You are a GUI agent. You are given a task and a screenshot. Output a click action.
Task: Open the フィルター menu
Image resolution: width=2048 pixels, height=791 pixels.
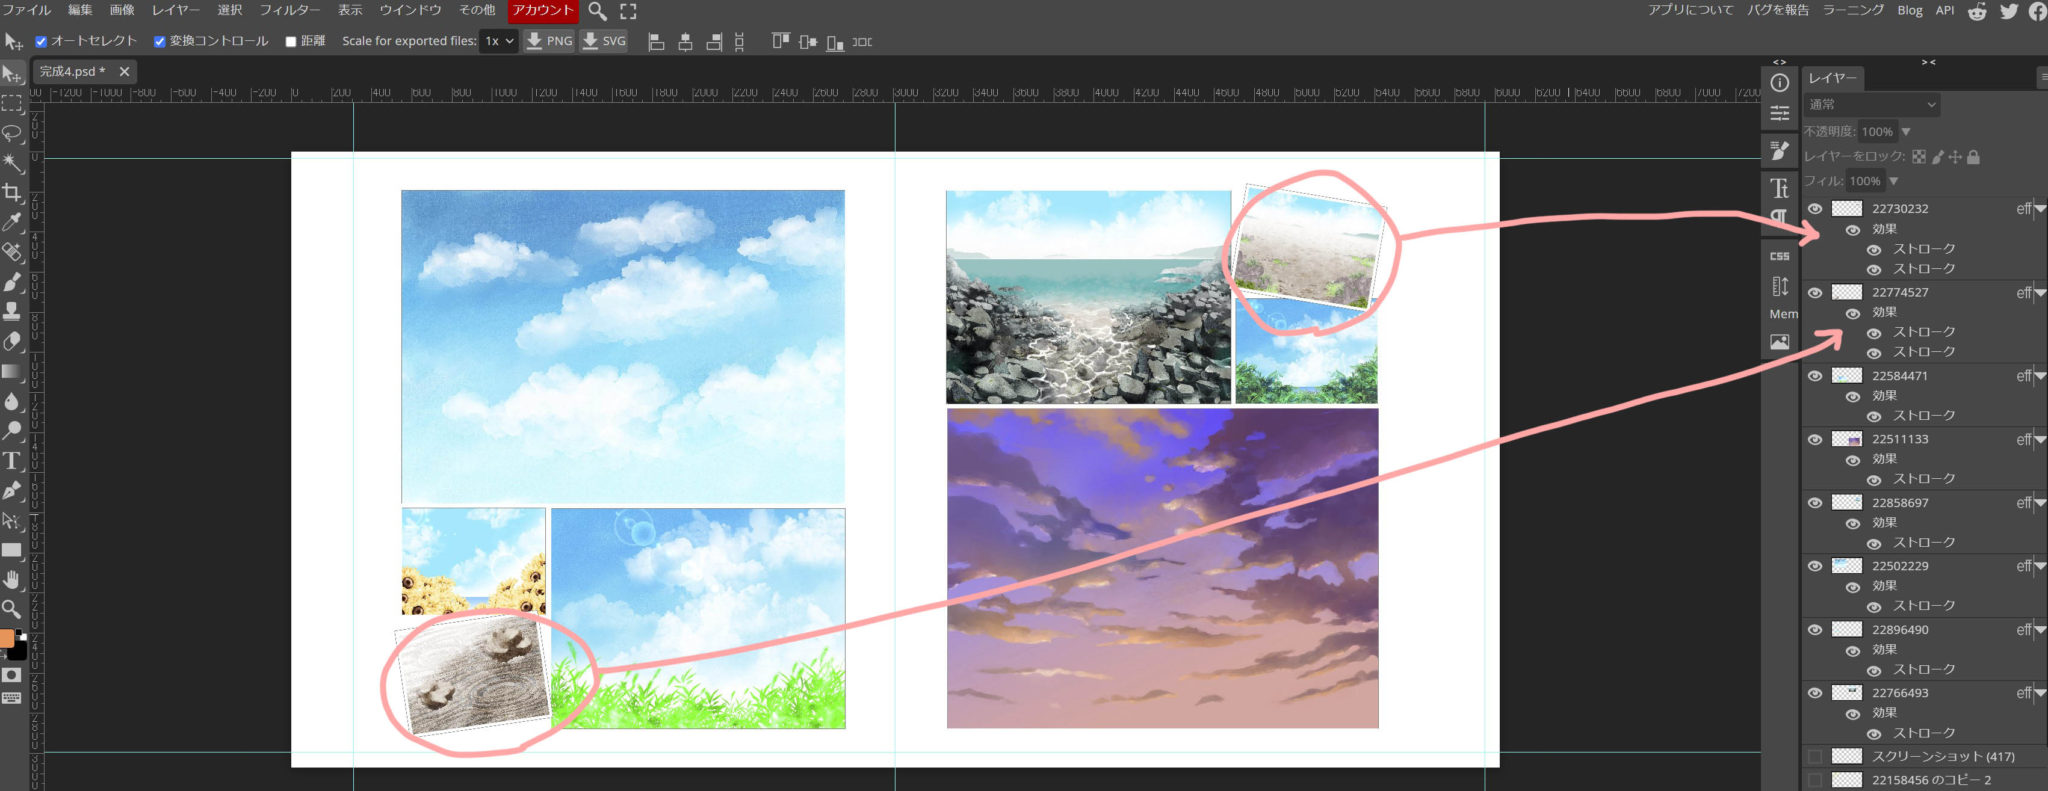tap(290, 10)
